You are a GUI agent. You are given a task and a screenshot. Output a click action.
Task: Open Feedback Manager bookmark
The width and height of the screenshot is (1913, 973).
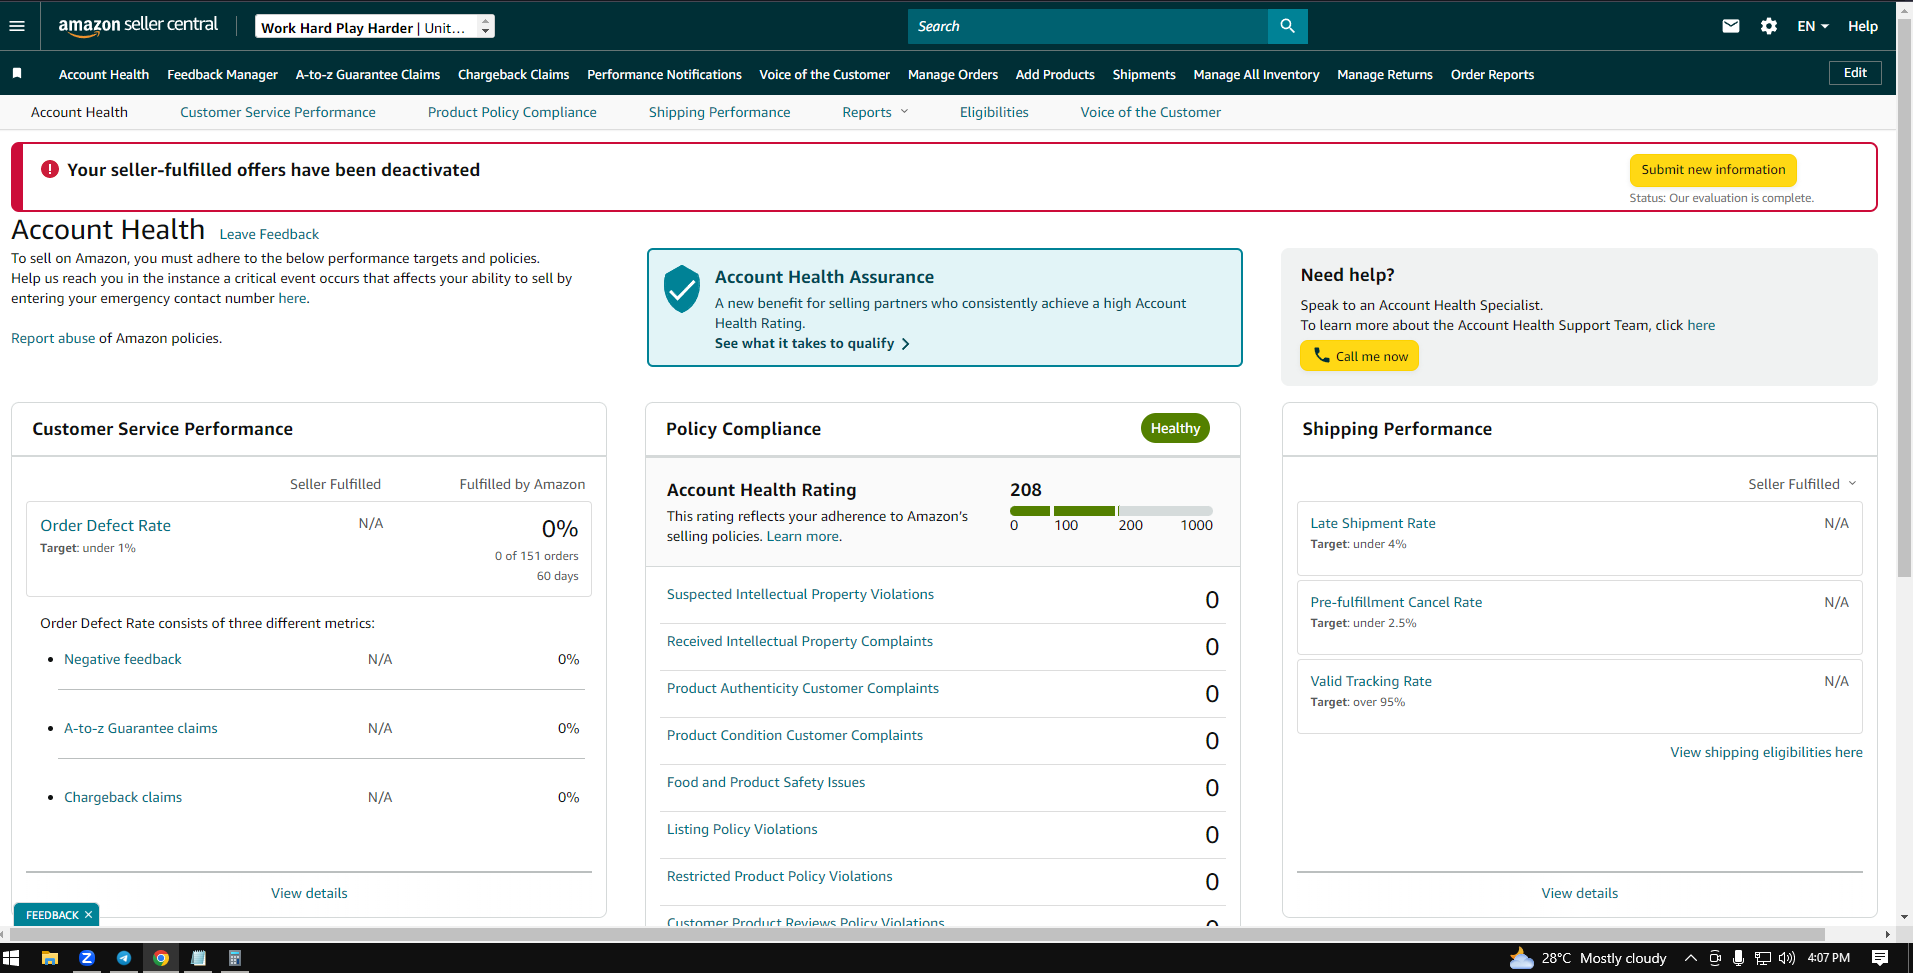[222, 74]
